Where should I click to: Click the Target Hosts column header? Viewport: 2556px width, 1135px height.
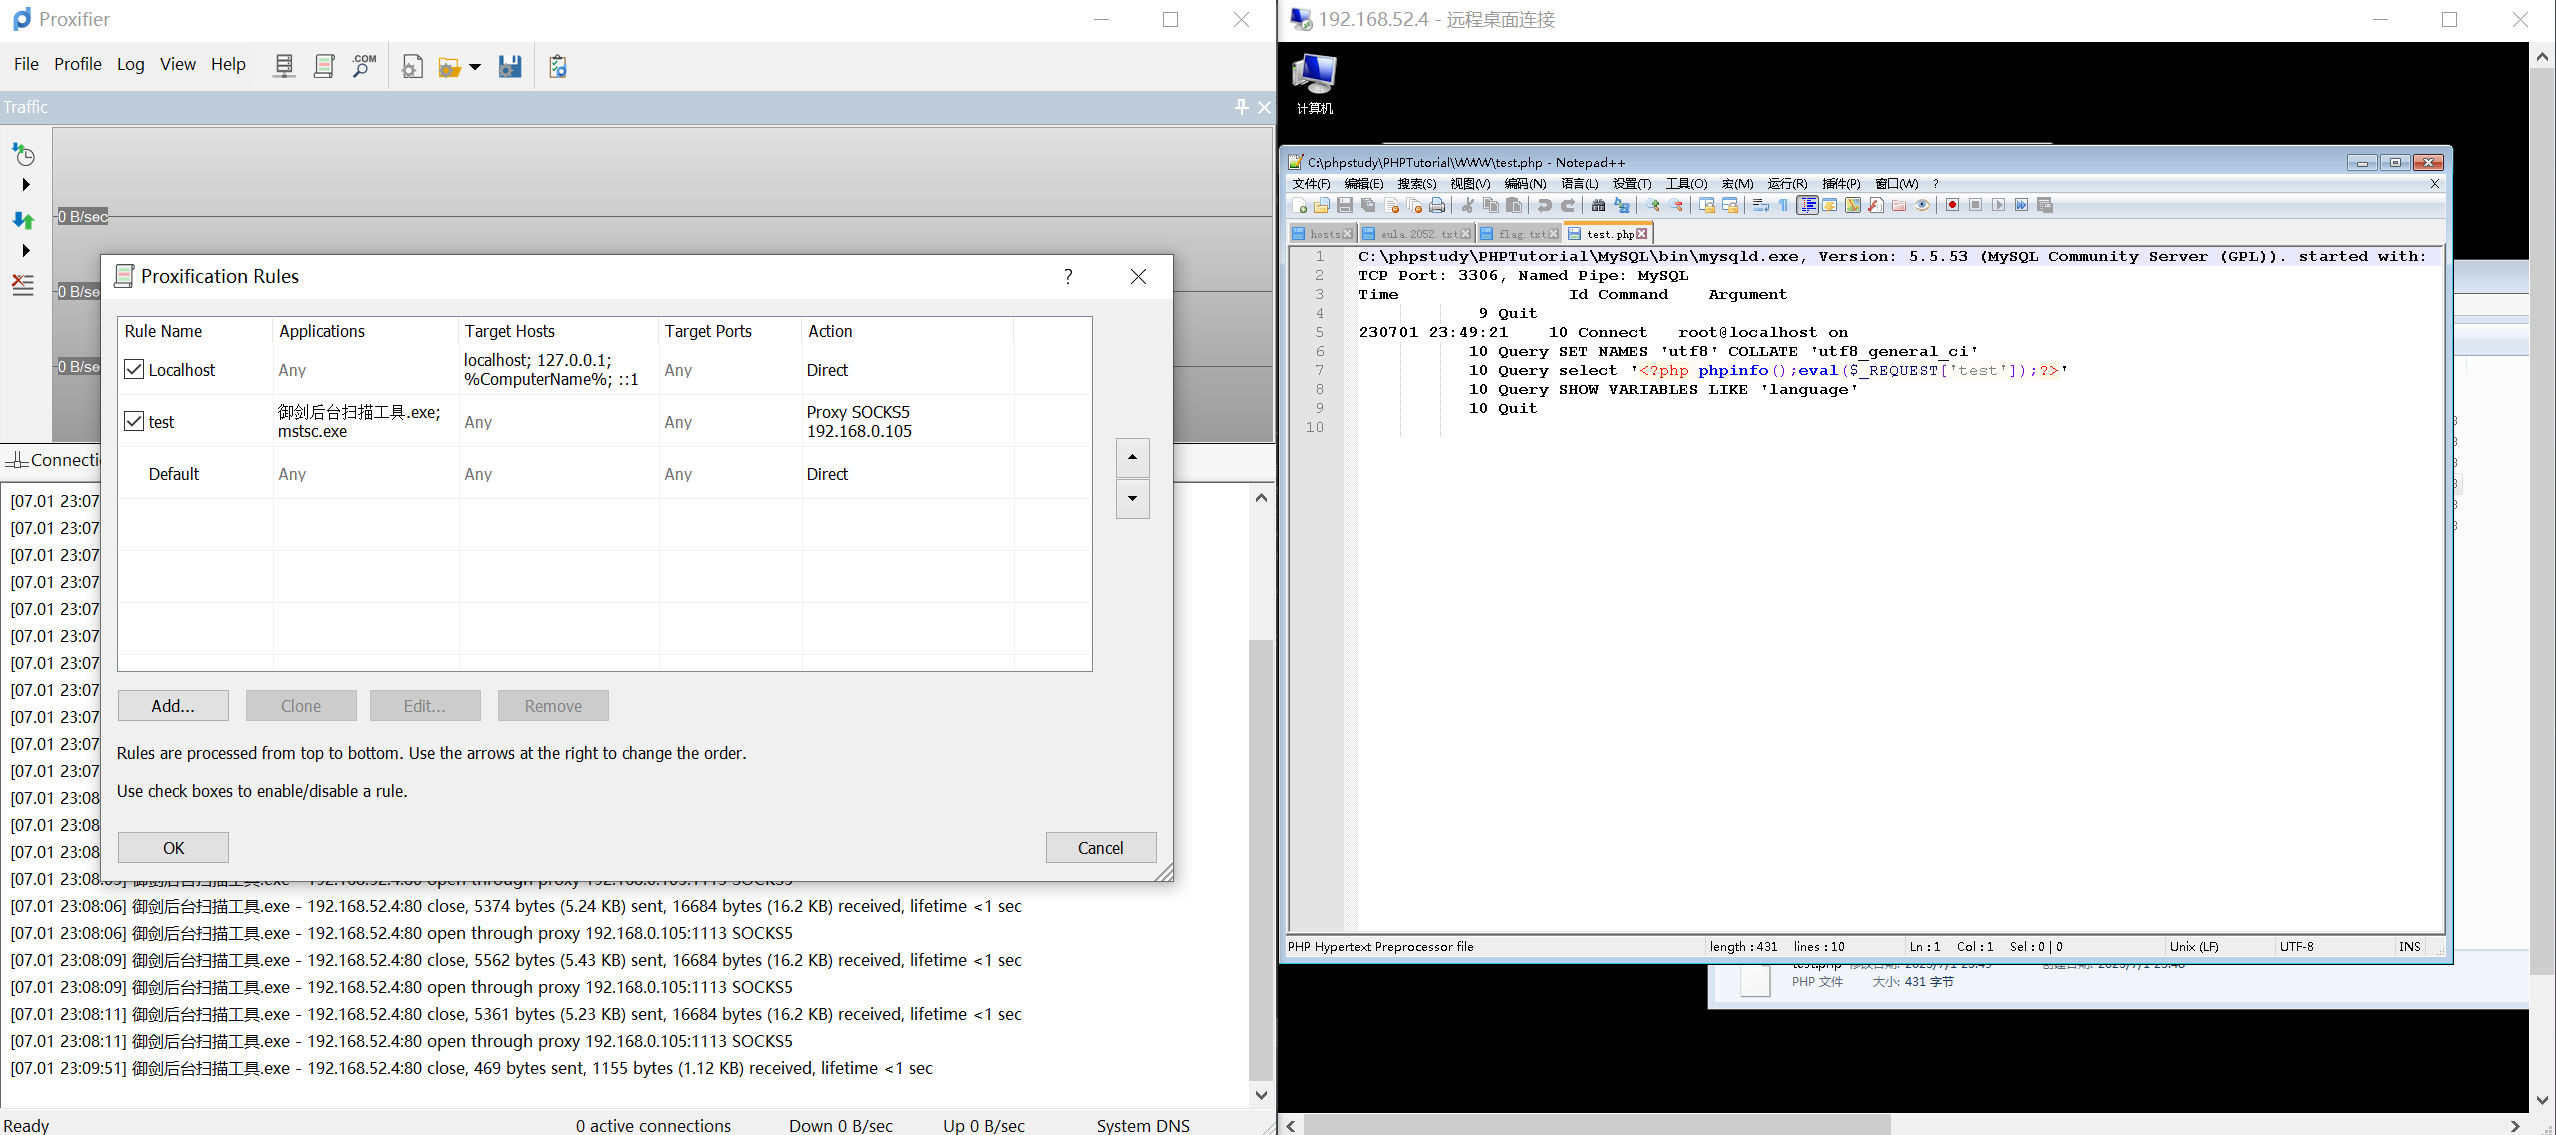click(x=558, y=331)
